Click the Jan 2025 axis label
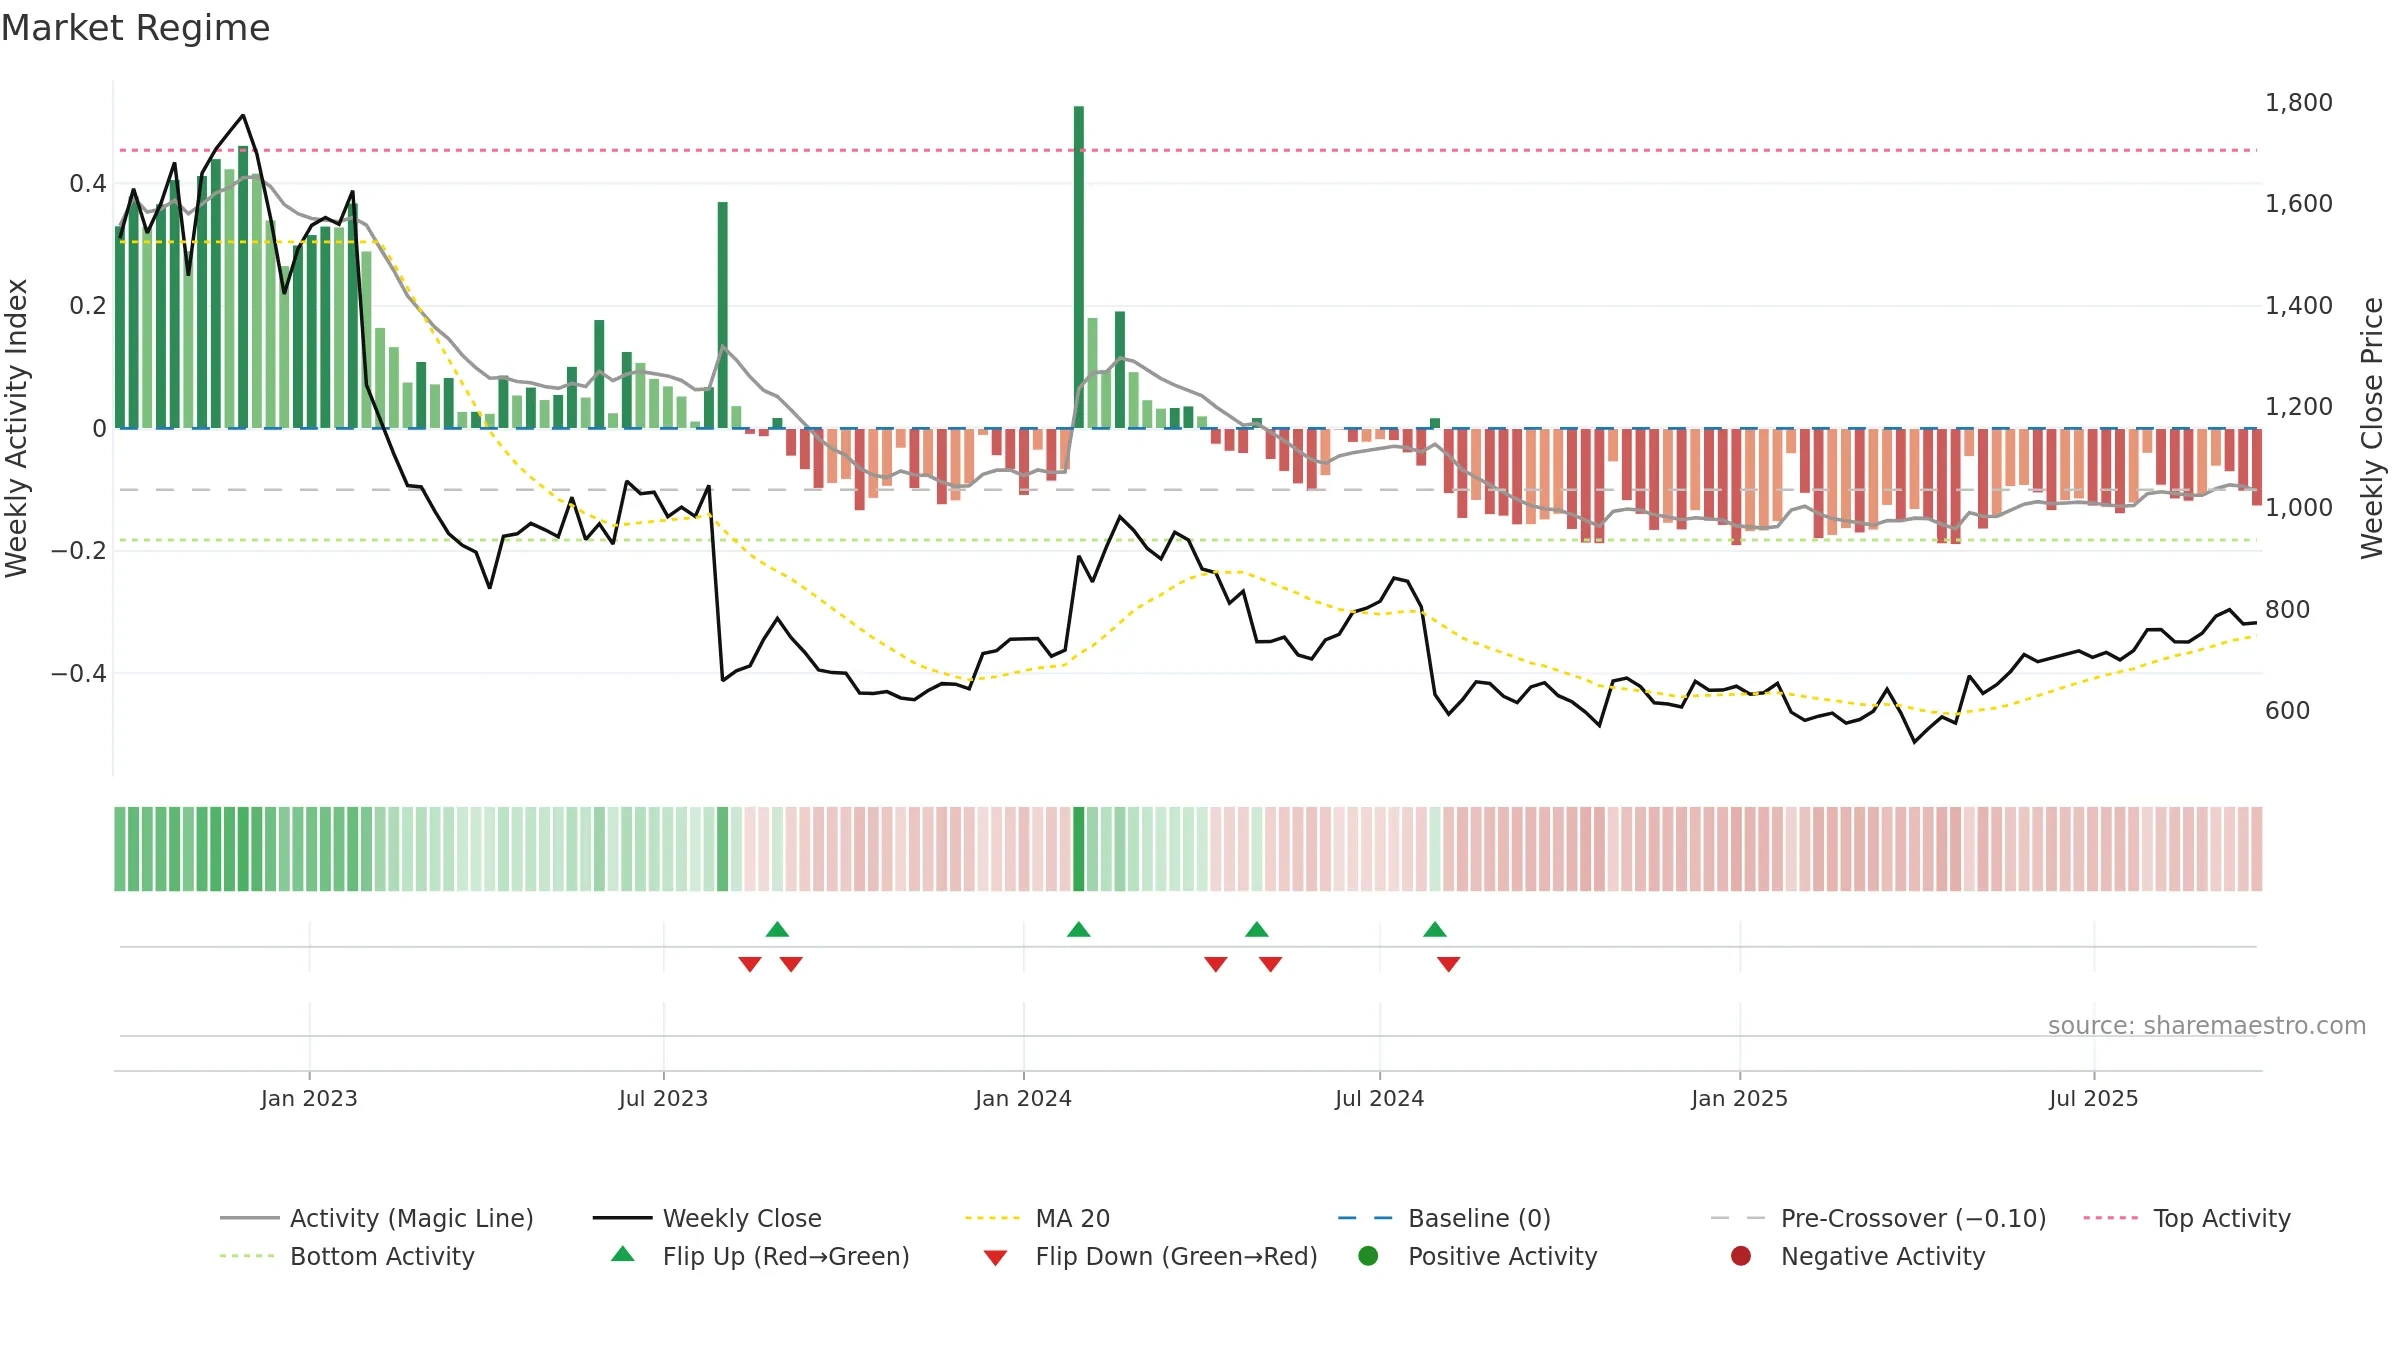 (1739, 1098)
